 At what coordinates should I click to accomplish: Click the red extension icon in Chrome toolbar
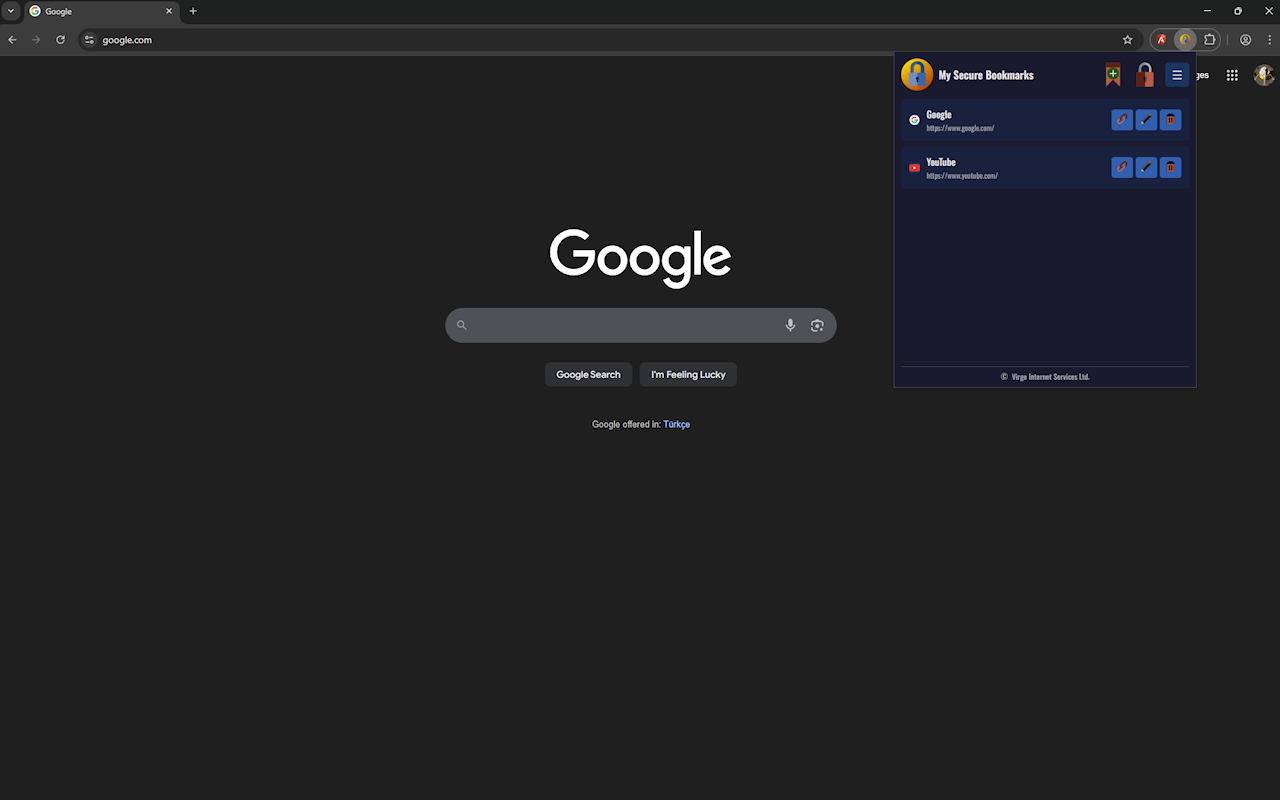coord(1161,40)
